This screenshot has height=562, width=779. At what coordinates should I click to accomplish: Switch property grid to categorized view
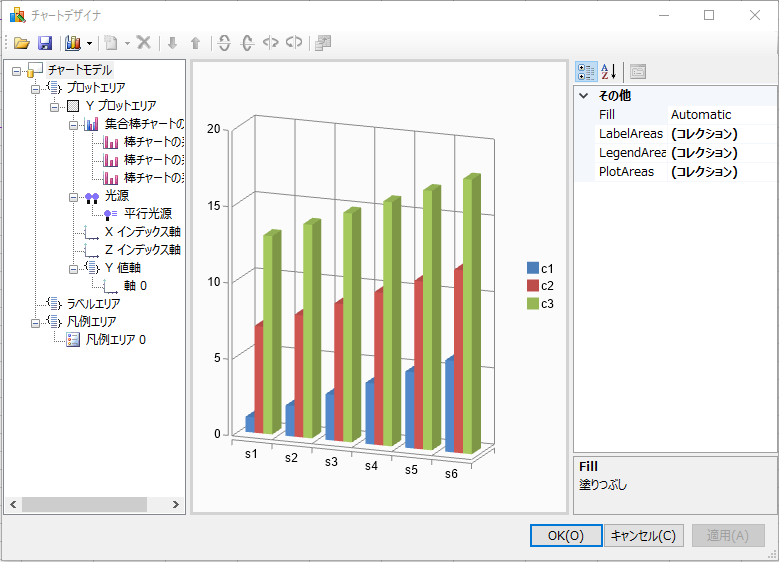[x=586, y=72]
